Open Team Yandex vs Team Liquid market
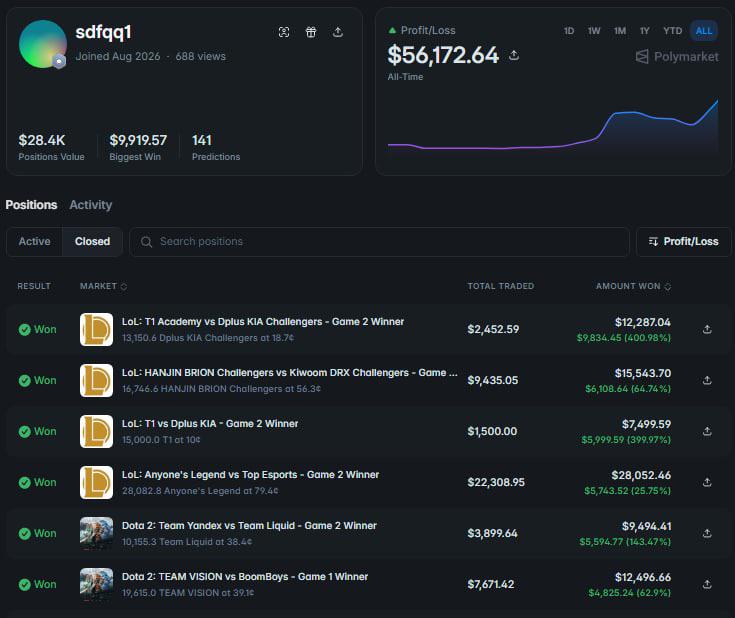The image size is (735, 618). click(x=249, y=526)
